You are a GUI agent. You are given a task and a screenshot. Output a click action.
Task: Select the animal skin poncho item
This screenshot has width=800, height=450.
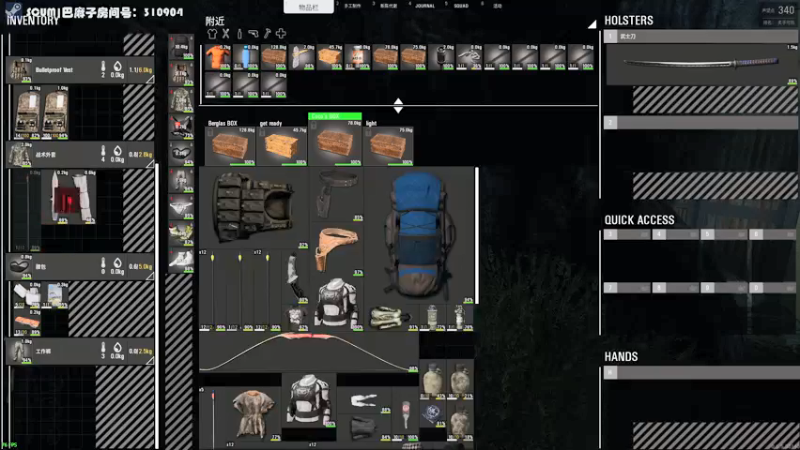pyautogui.click(x=254, y=414)
